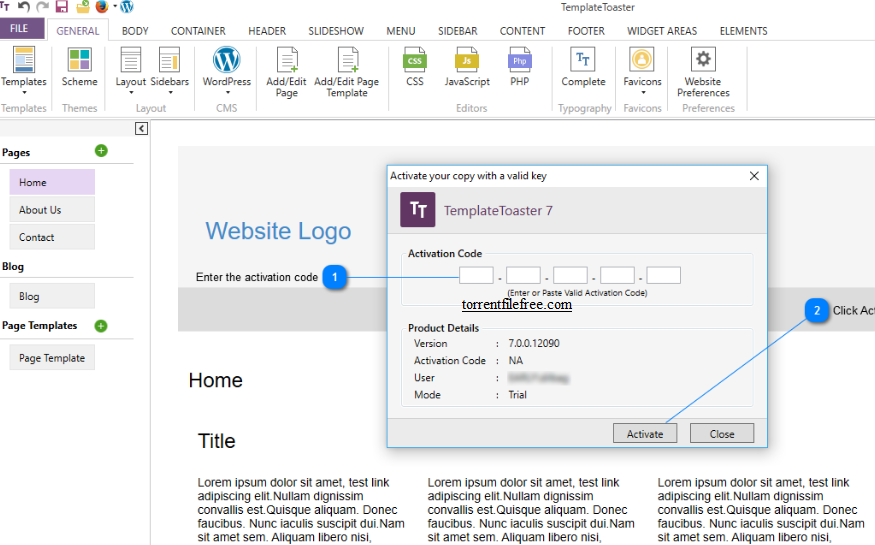Screen dimensions: 875x545
Task: Open the browser preview dropdown arrow
Action: (115, 6)
